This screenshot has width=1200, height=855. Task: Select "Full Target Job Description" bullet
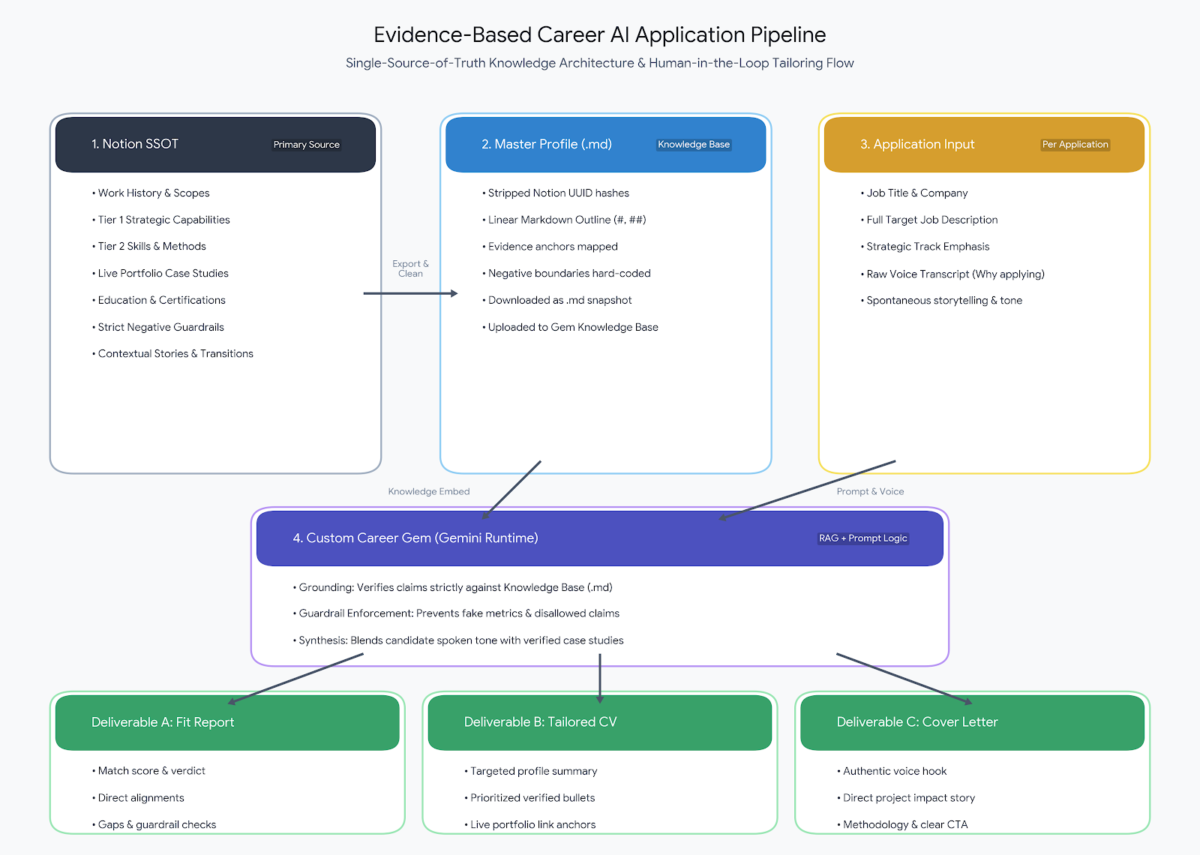click(x=929, y=220)
